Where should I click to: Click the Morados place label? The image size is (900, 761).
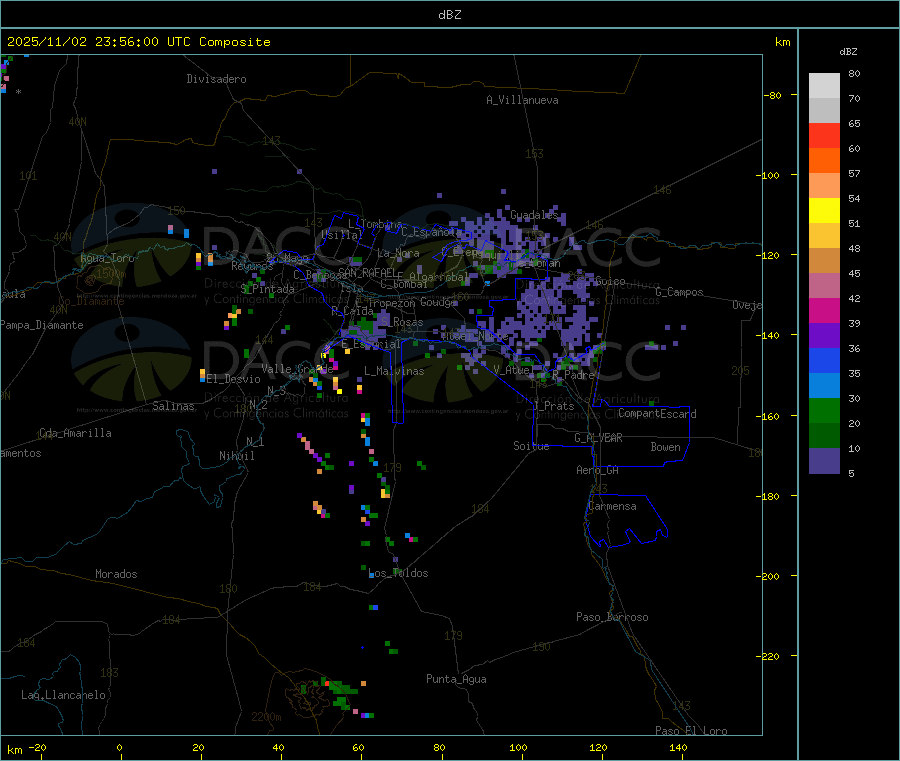116,574
